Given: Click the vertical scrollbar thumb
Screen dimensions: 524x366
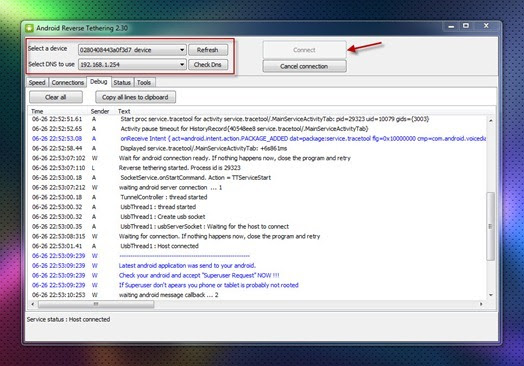Looking at the screenshot, I should (x=491, y=226).
